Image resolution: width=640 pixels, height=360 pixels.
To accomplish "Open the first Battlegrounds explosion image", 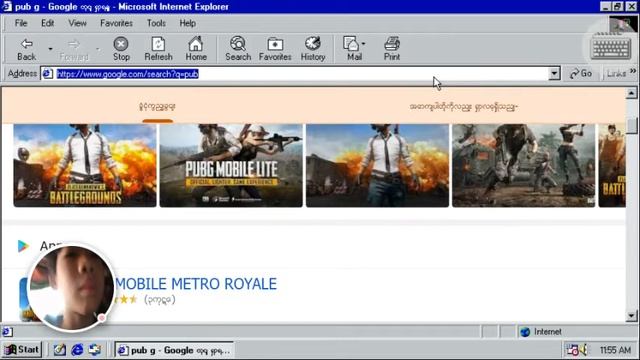I will [85, 165].
